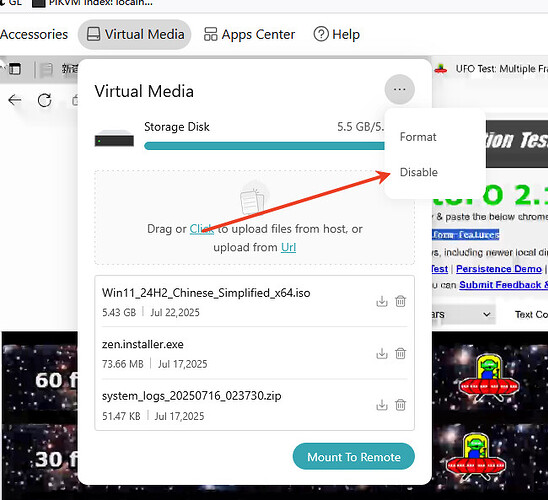
Task: Open the Virtual Media tab
Action: click(x=135, y=34)
